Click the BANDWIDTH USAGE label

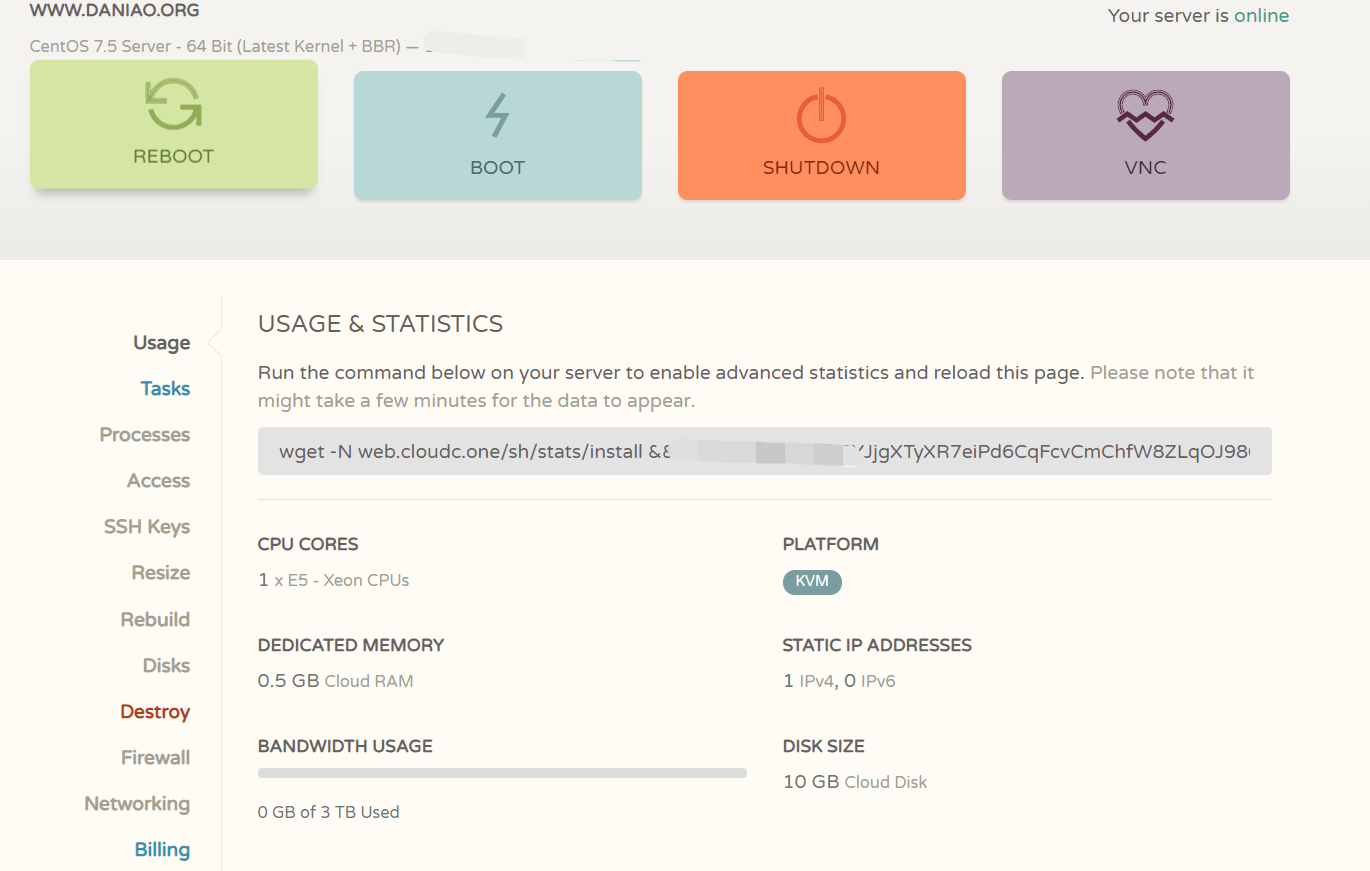[x=345, y=746]
